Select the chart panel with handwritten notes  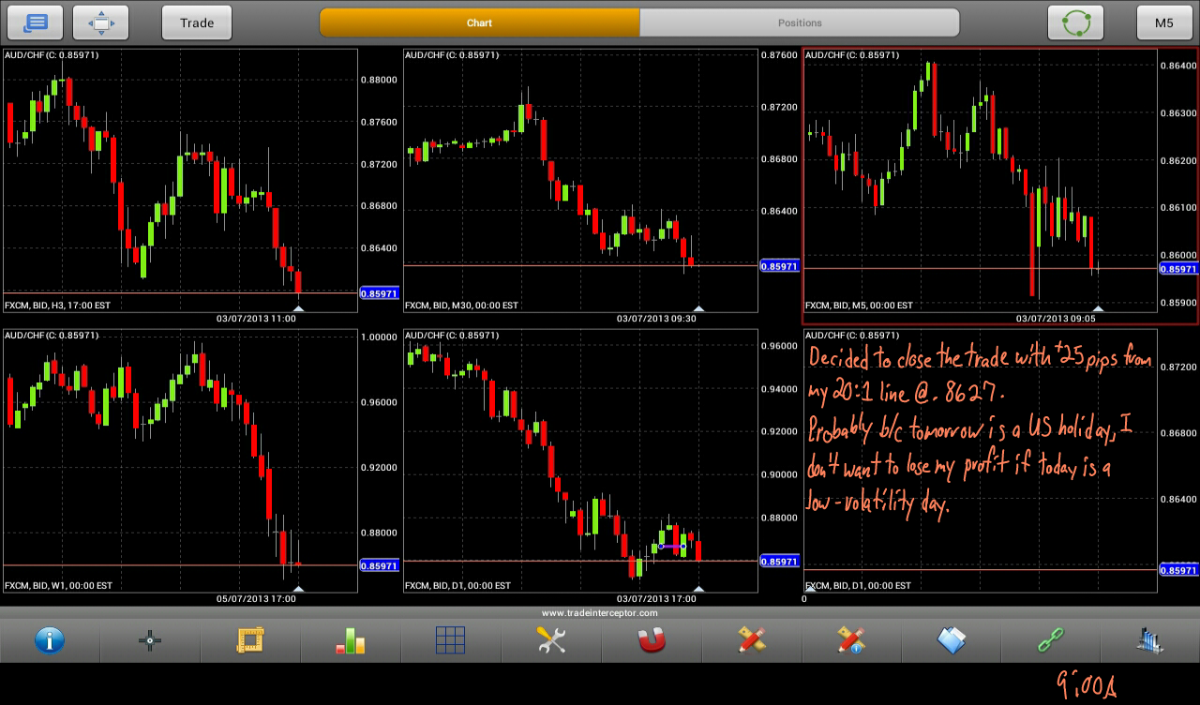[x=980, y=461]
